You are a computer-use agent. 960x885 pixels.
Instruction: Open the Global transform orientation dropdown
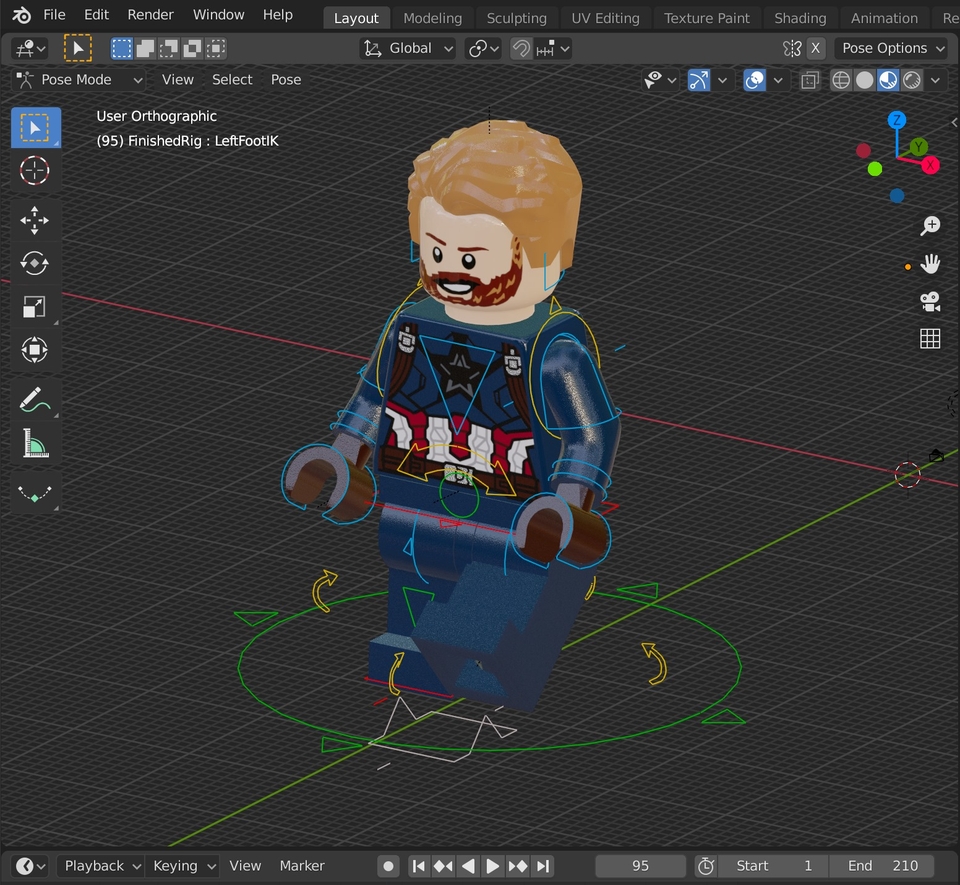tap(408, 48)
